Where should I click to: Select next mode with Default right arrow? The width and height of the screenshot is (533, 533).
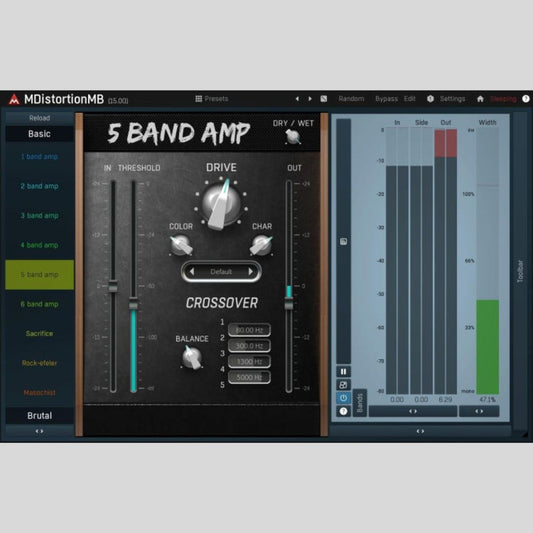pos(251,272)
